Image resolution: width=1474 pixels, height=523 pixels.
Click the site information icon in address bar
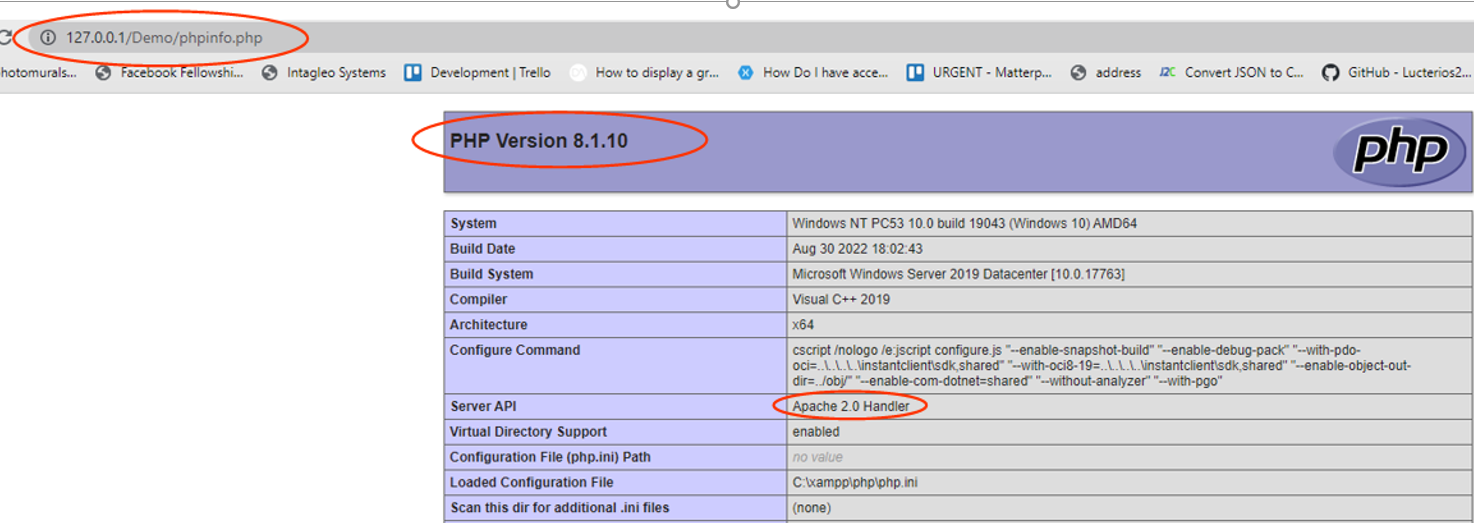(x=47, y=38)
